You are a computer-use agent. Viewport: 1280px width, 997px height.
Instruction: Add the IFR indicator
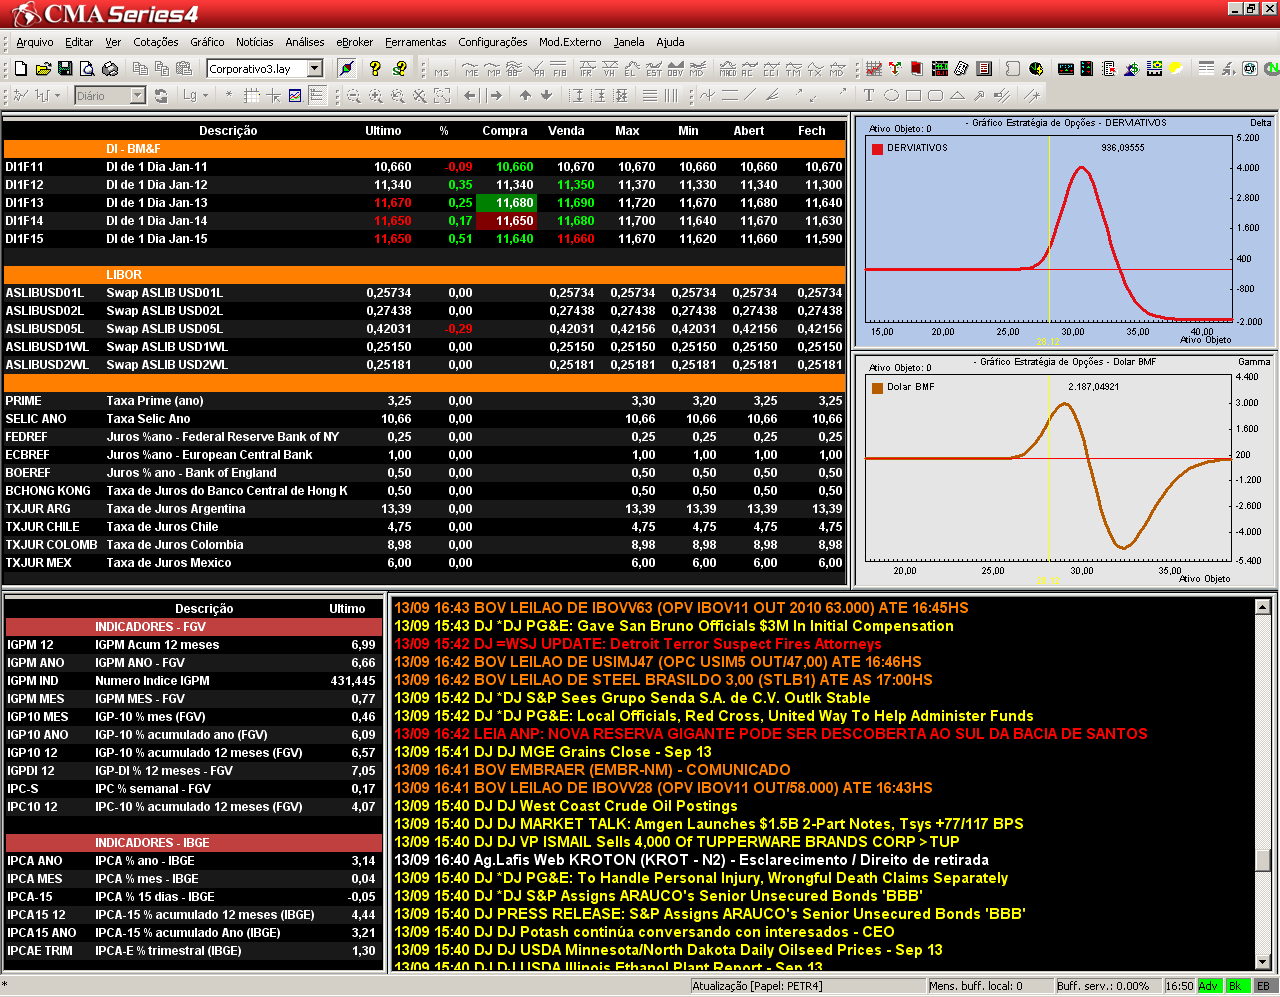586,68
